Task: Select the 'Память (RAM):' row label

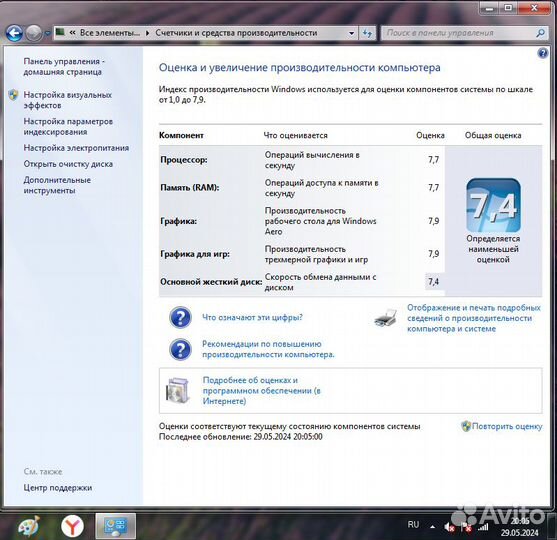Action: [190, 188]
